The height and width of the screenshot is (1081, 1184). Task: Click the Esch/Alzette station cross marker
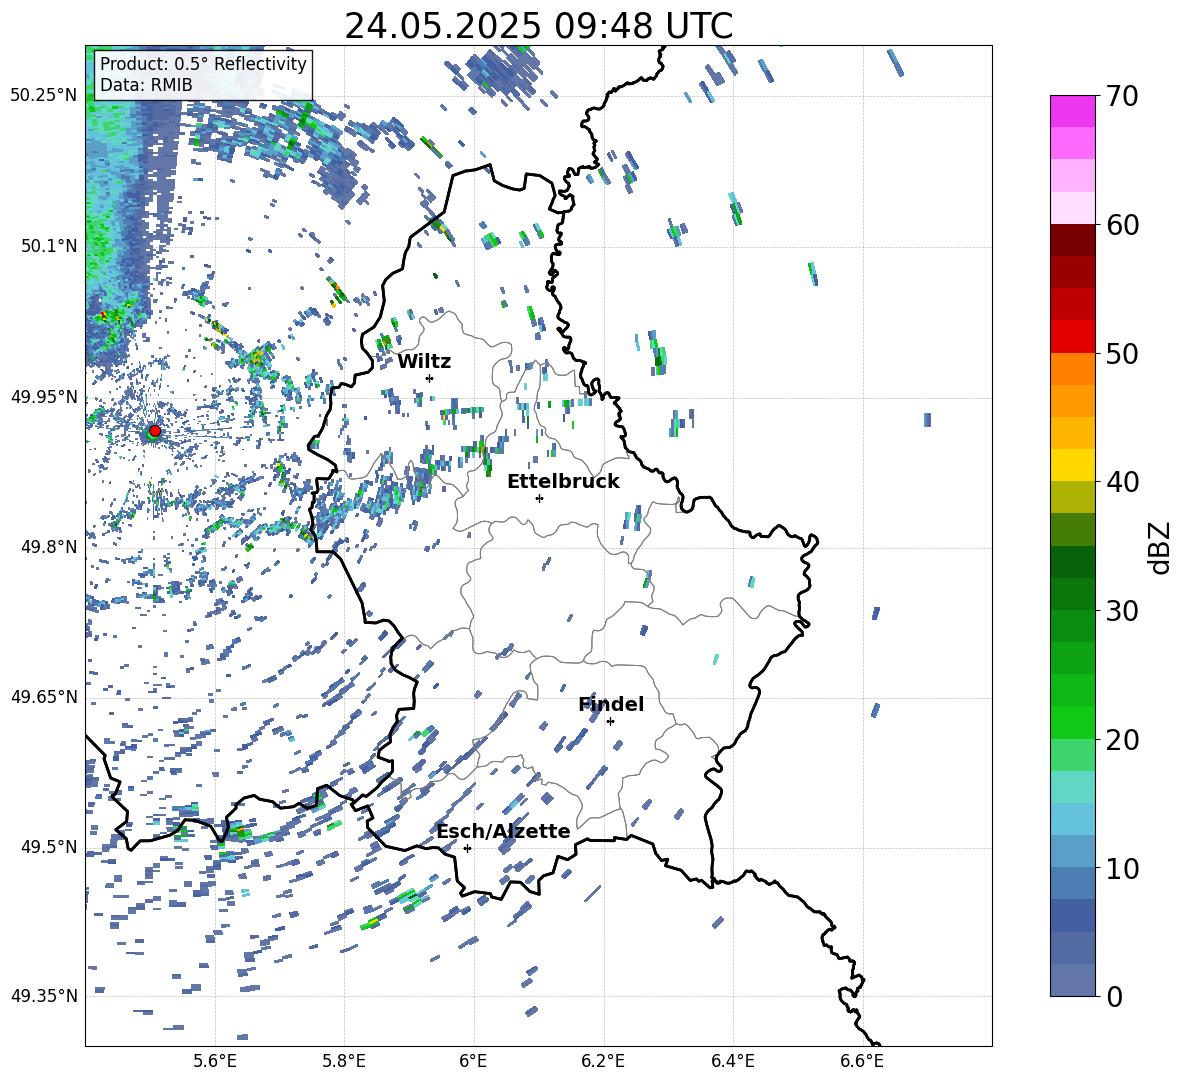[x=467, y=848]
